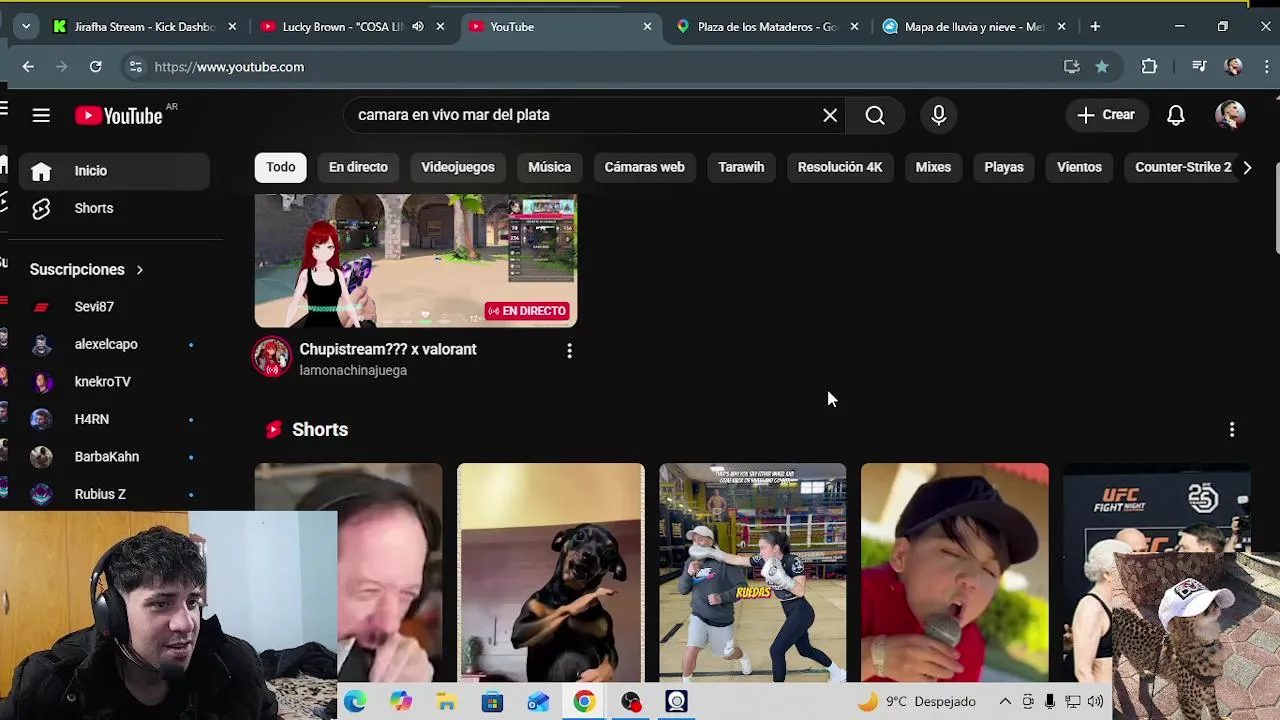
Task: Open Chrome profile avatar
Action: (x=1234, y=67)
